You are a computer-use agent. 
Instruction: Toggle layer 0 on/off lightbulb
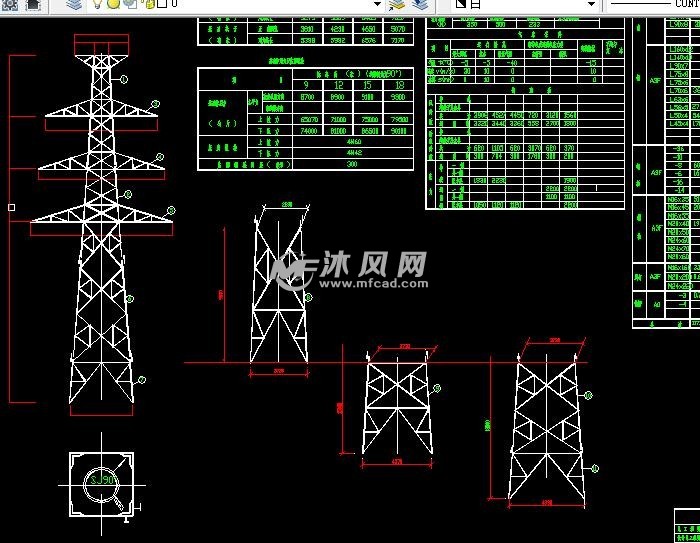tap(98, 4)
